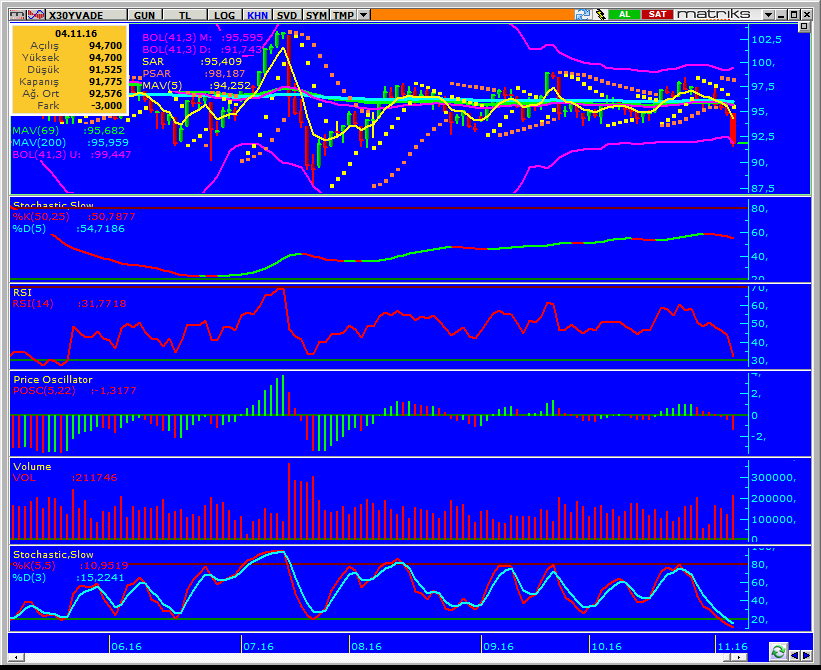Open the indicator wave icon

[x=36, y=15]
